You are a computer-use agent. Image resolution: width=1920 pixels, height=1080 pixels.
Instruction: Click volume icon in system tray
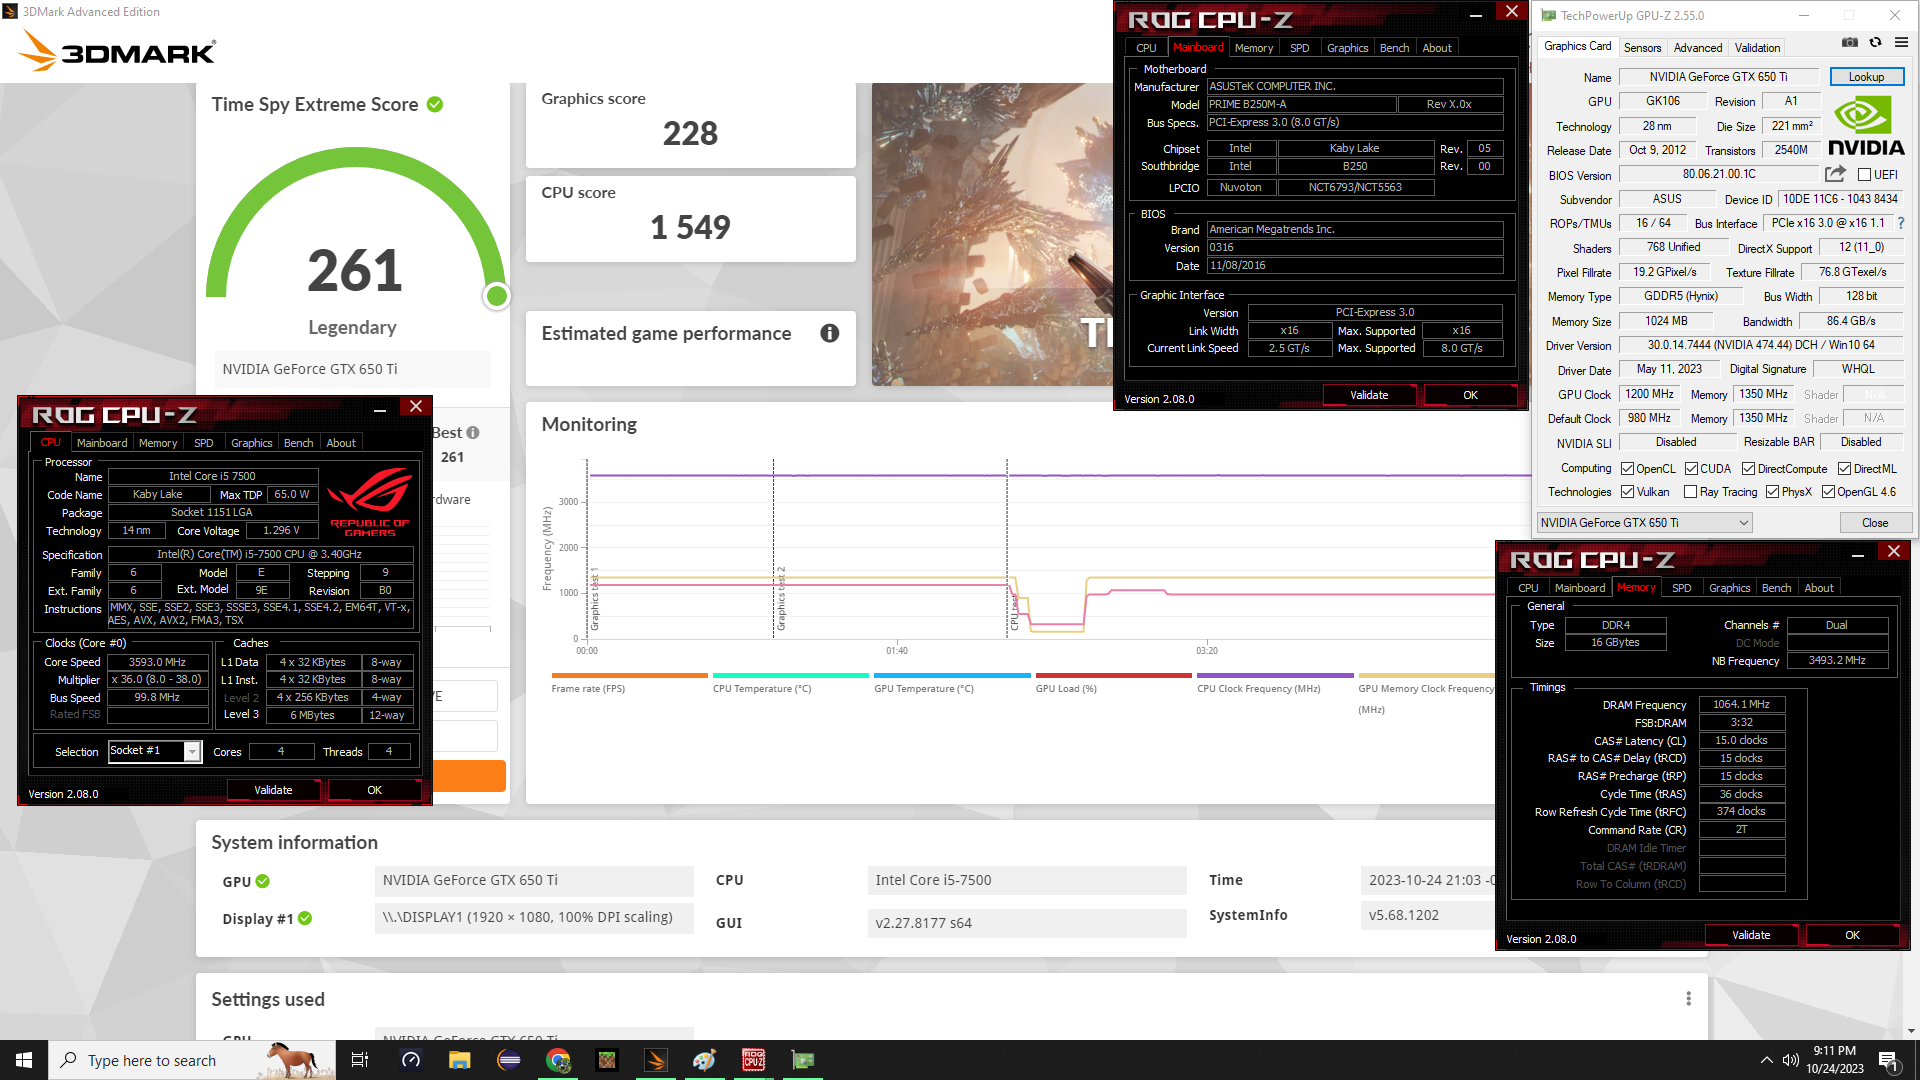click(x=1790, y=1060)
